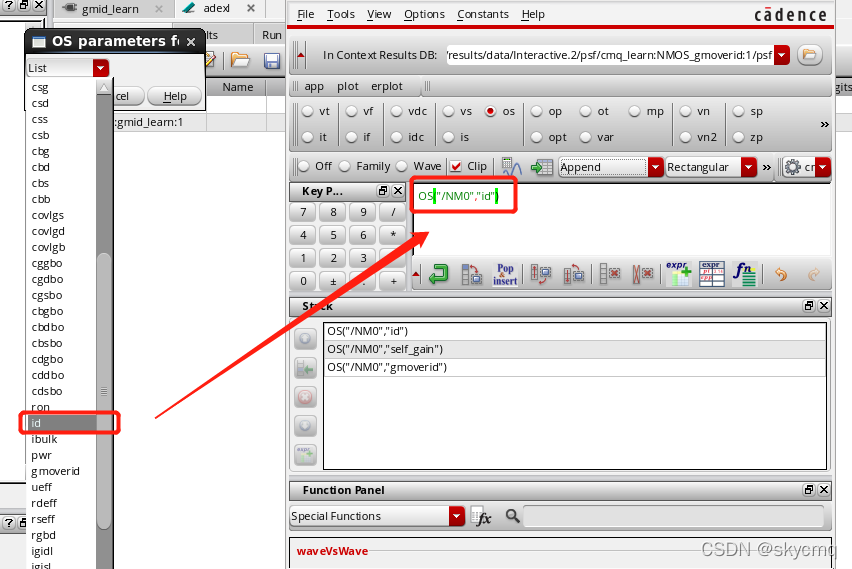Expand more selection types chevron near sp
Image resolution: width=852 pixels, height=569 pixels.
coord(824,124)
